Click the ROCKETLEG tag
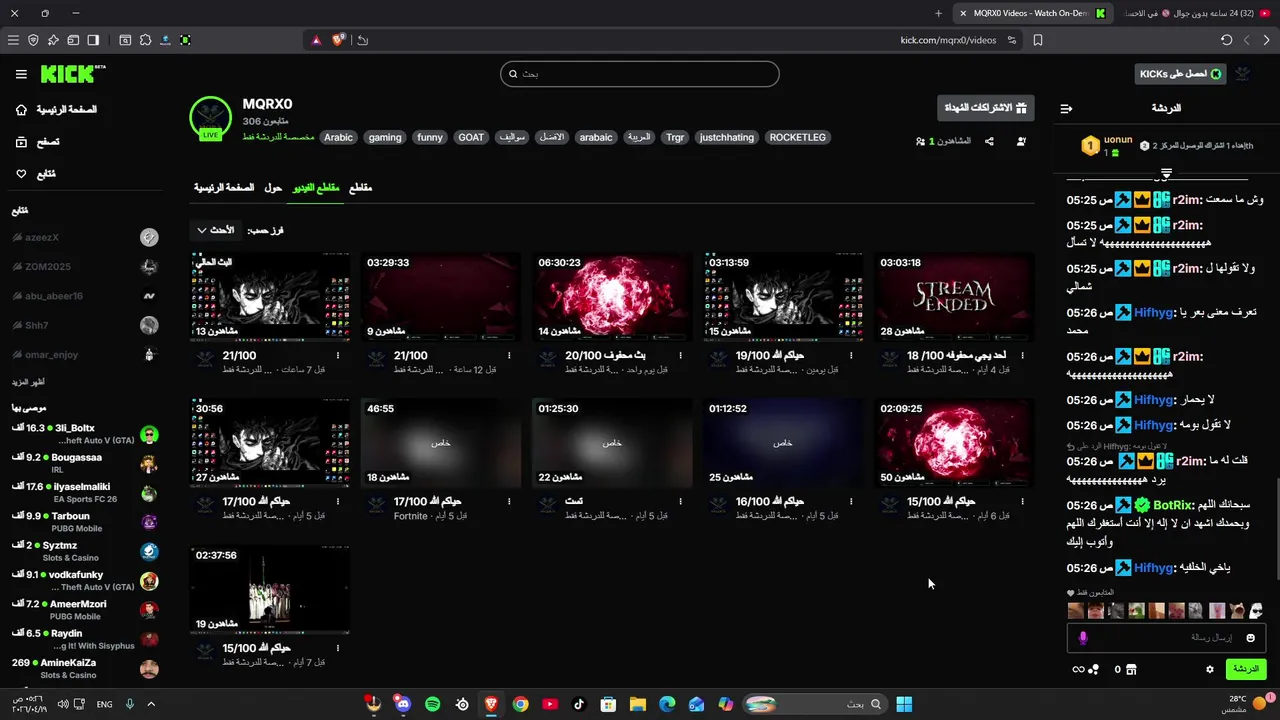This screenshot has width=1280, height=720. [797, 137]
